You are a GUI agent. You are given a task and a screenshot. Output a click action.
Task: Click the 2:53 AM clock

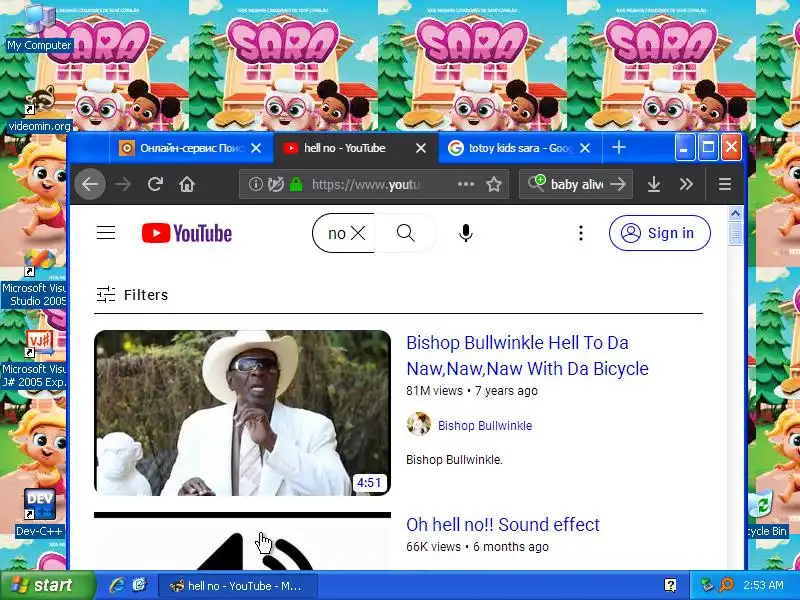tap(763, 585)
